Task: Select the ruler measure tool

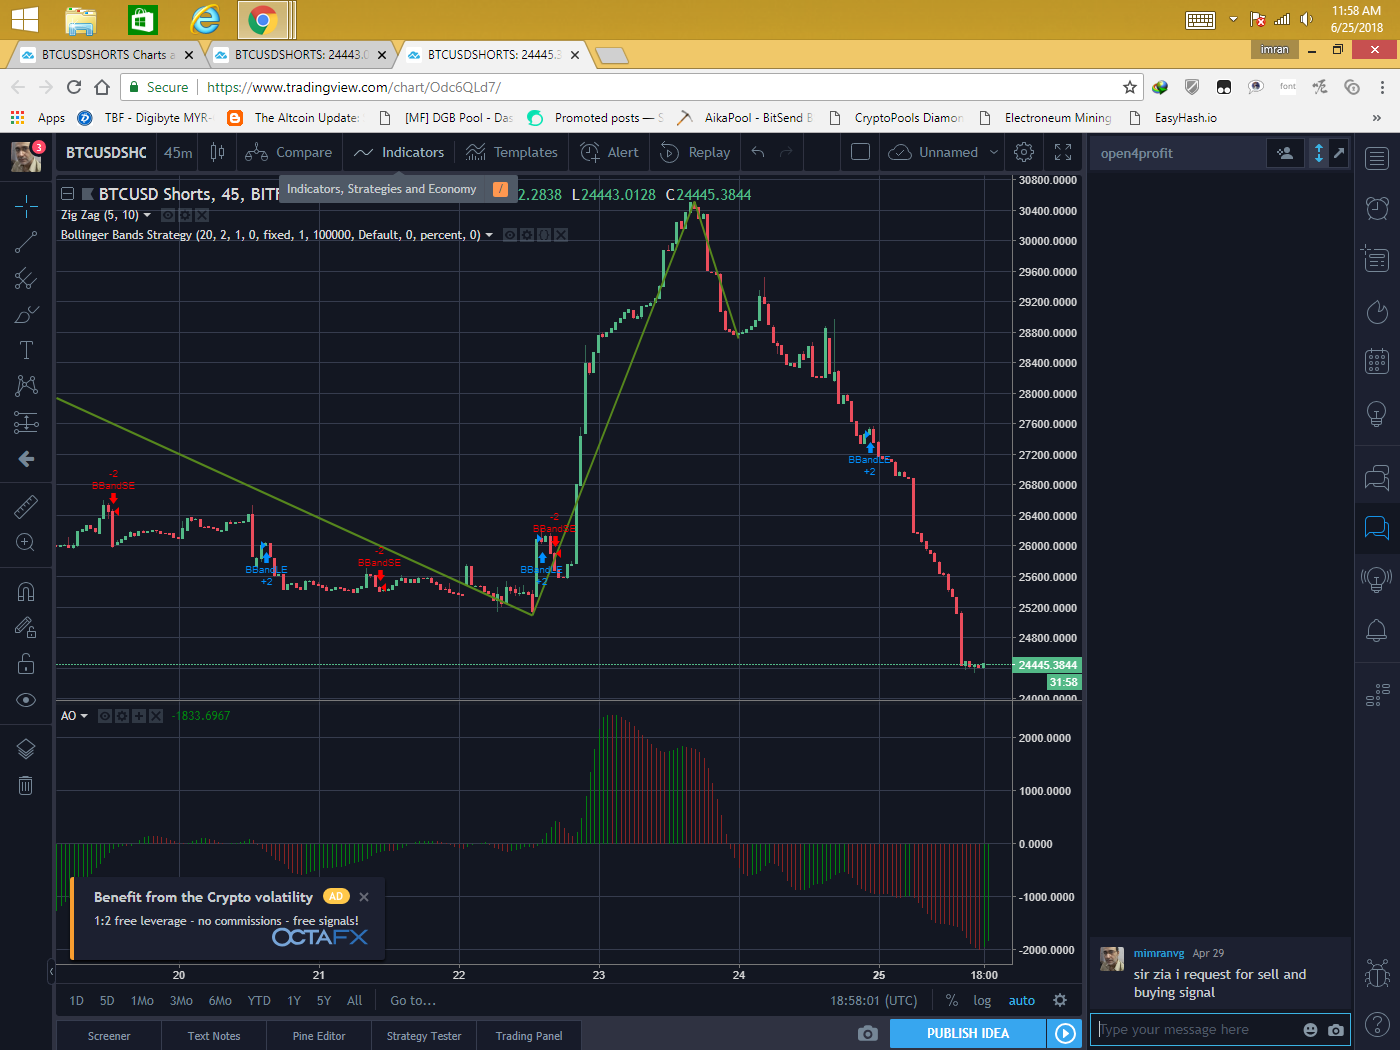Action: pos(26,507)
